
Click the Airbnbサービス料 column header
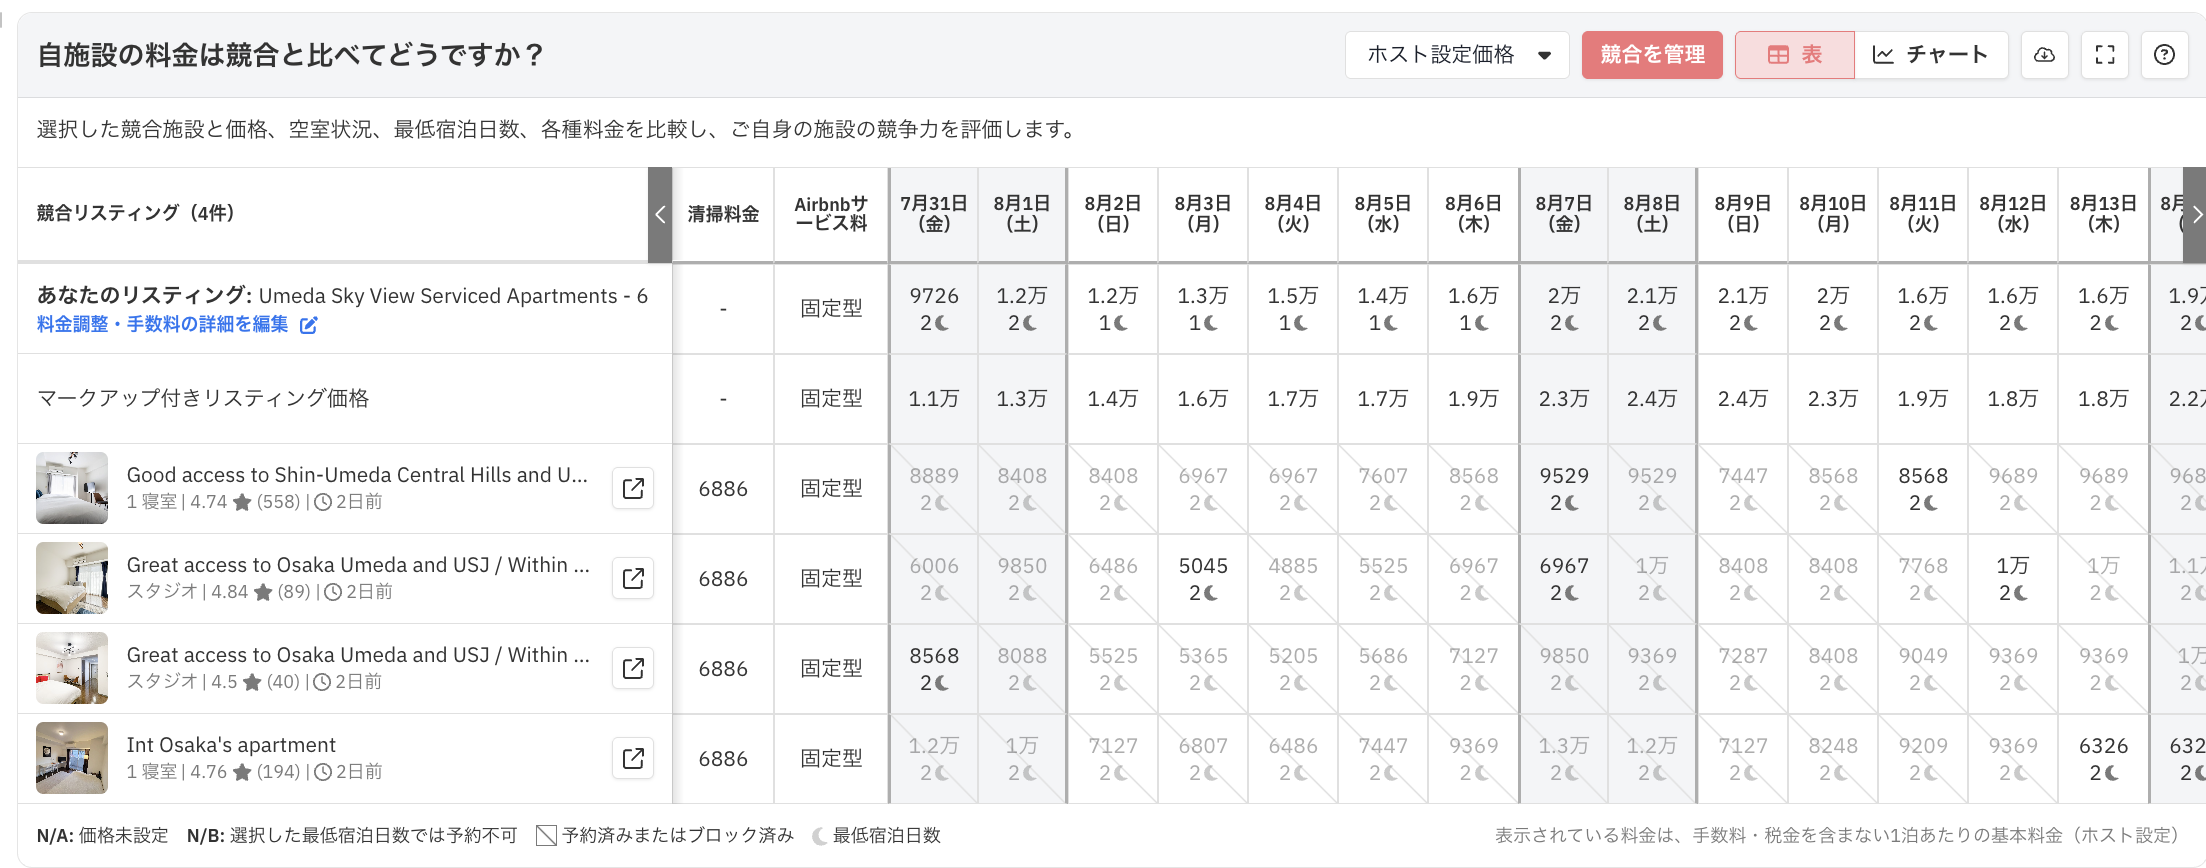pos(831,214)
